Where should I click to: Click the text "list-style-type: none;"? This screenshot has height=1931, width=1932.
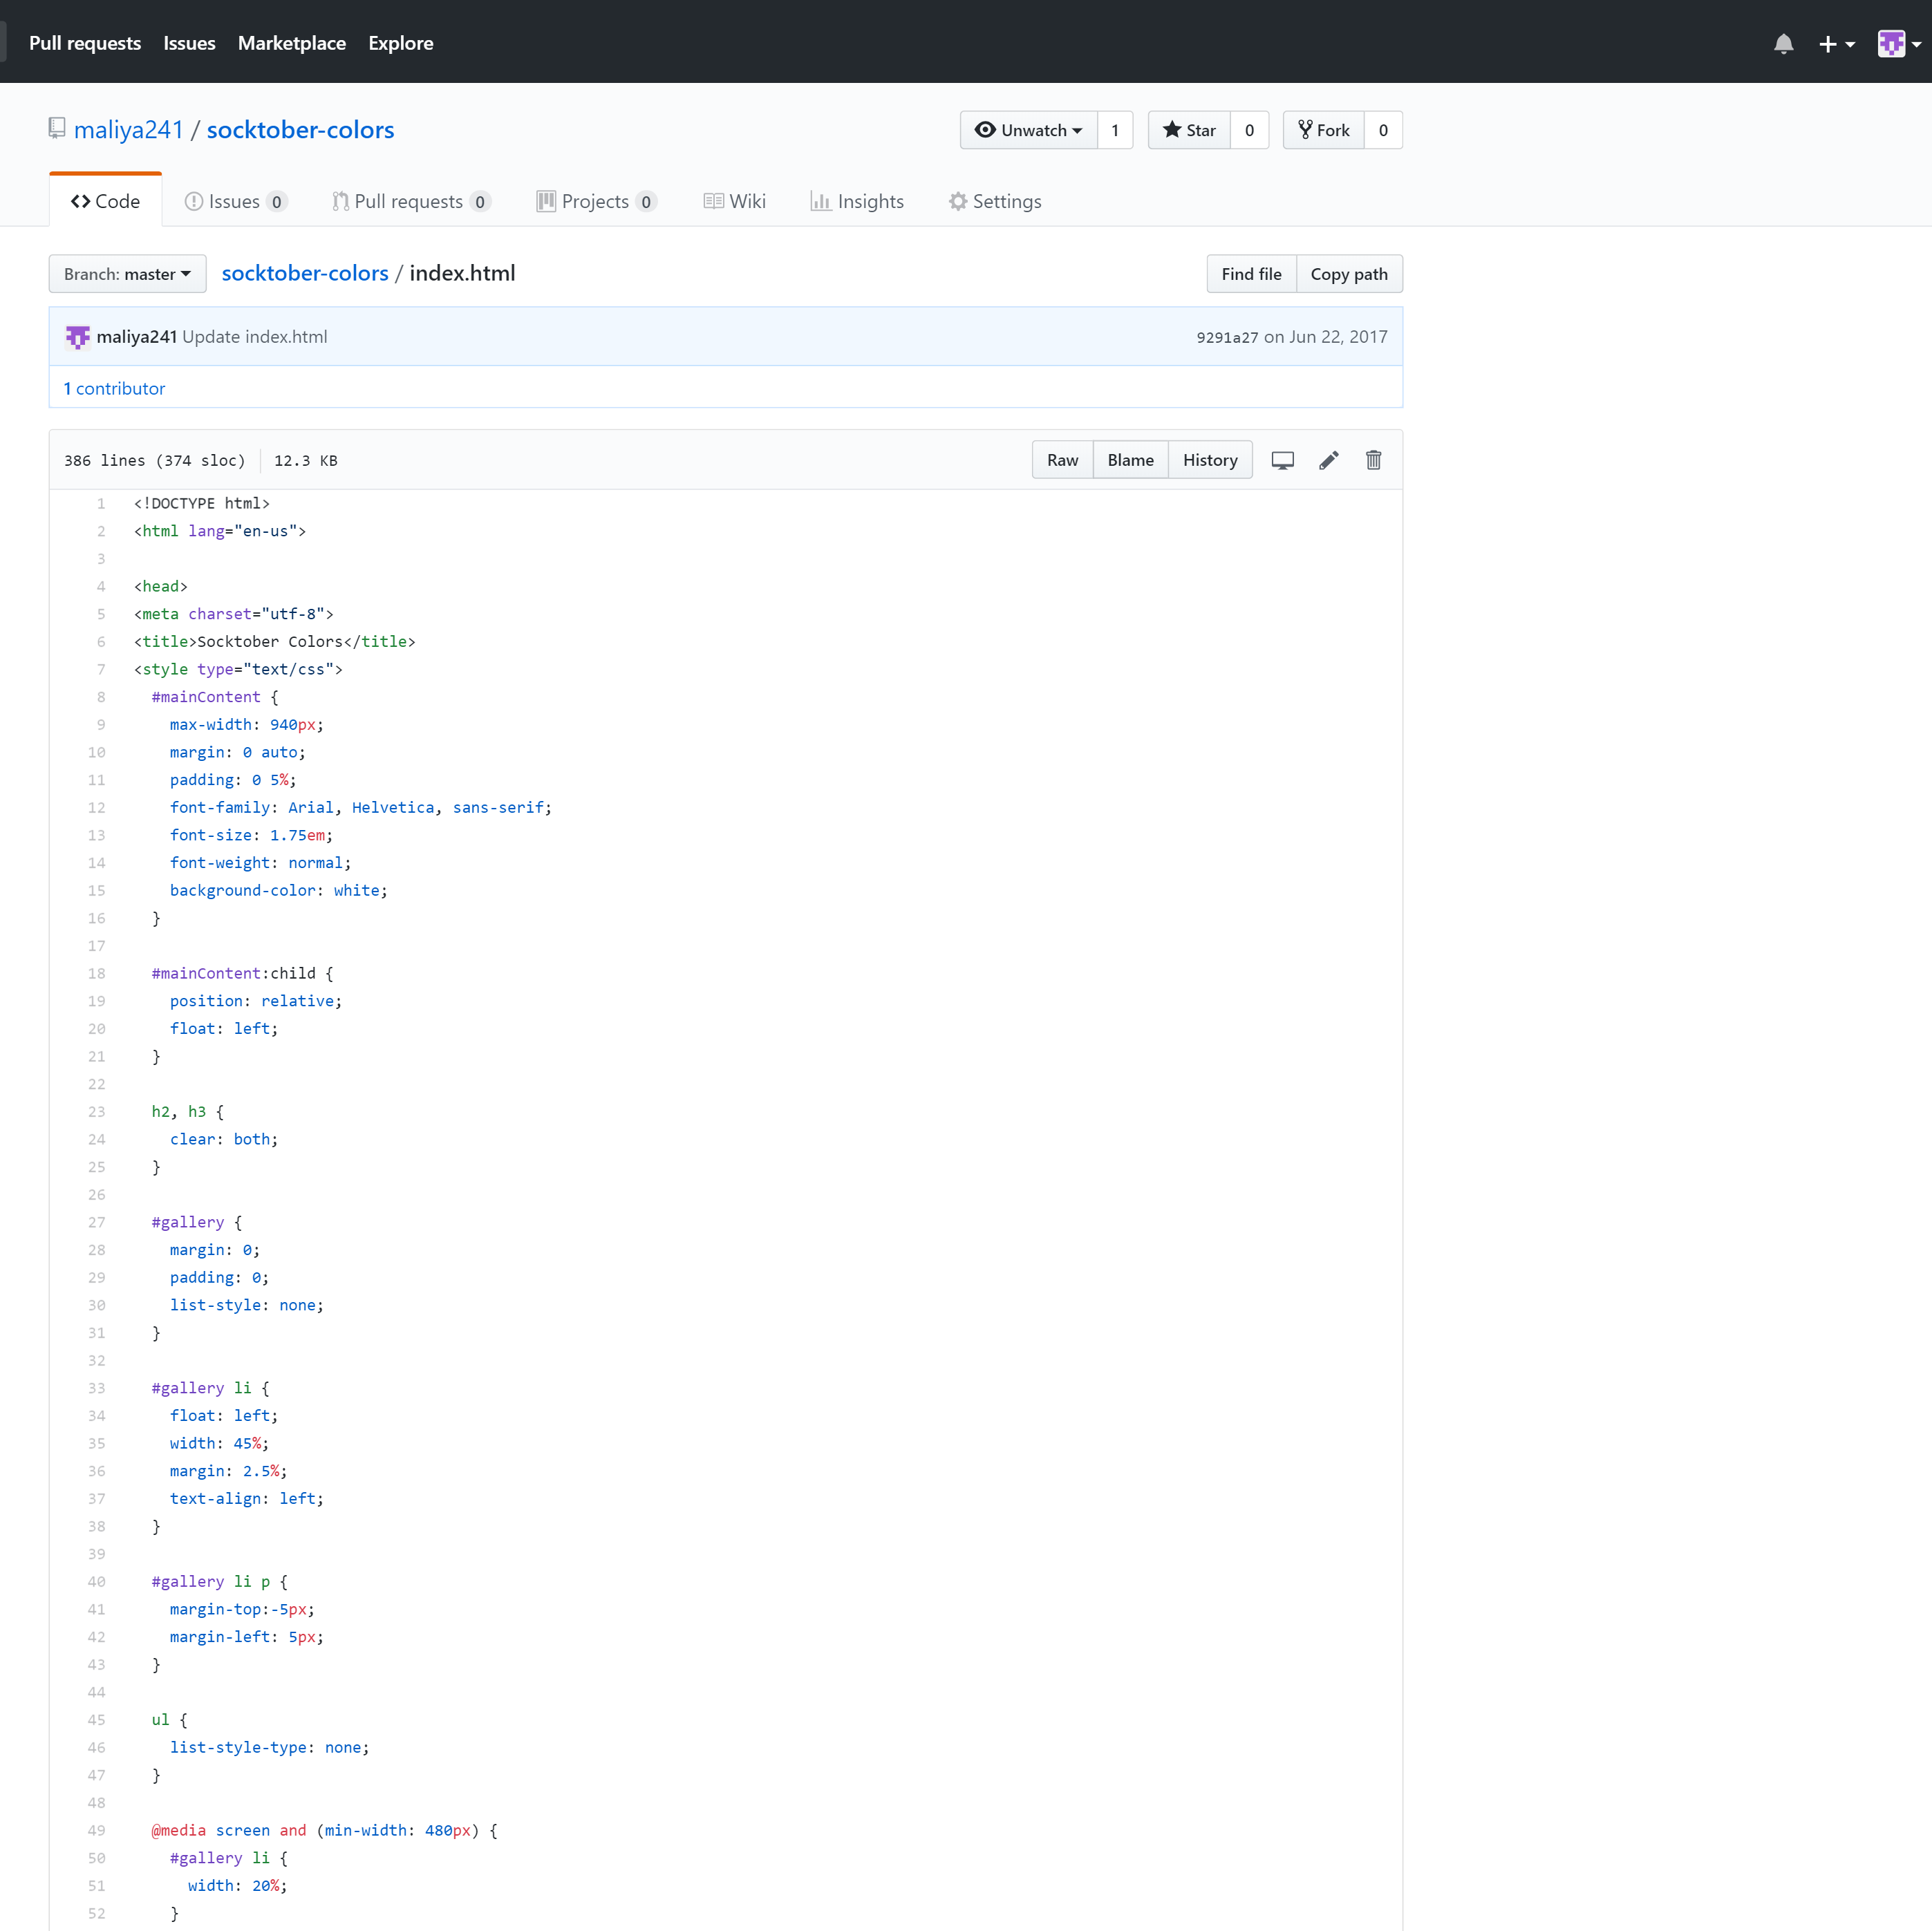tap(269, 1747)
